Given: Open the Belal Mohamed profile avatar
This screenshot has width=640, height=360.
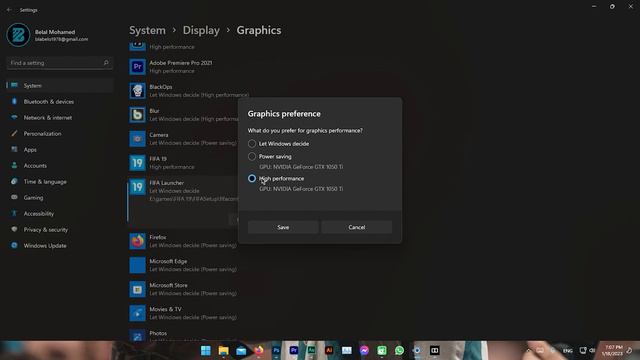Looking at the screenshot, I should click(18, 35).
